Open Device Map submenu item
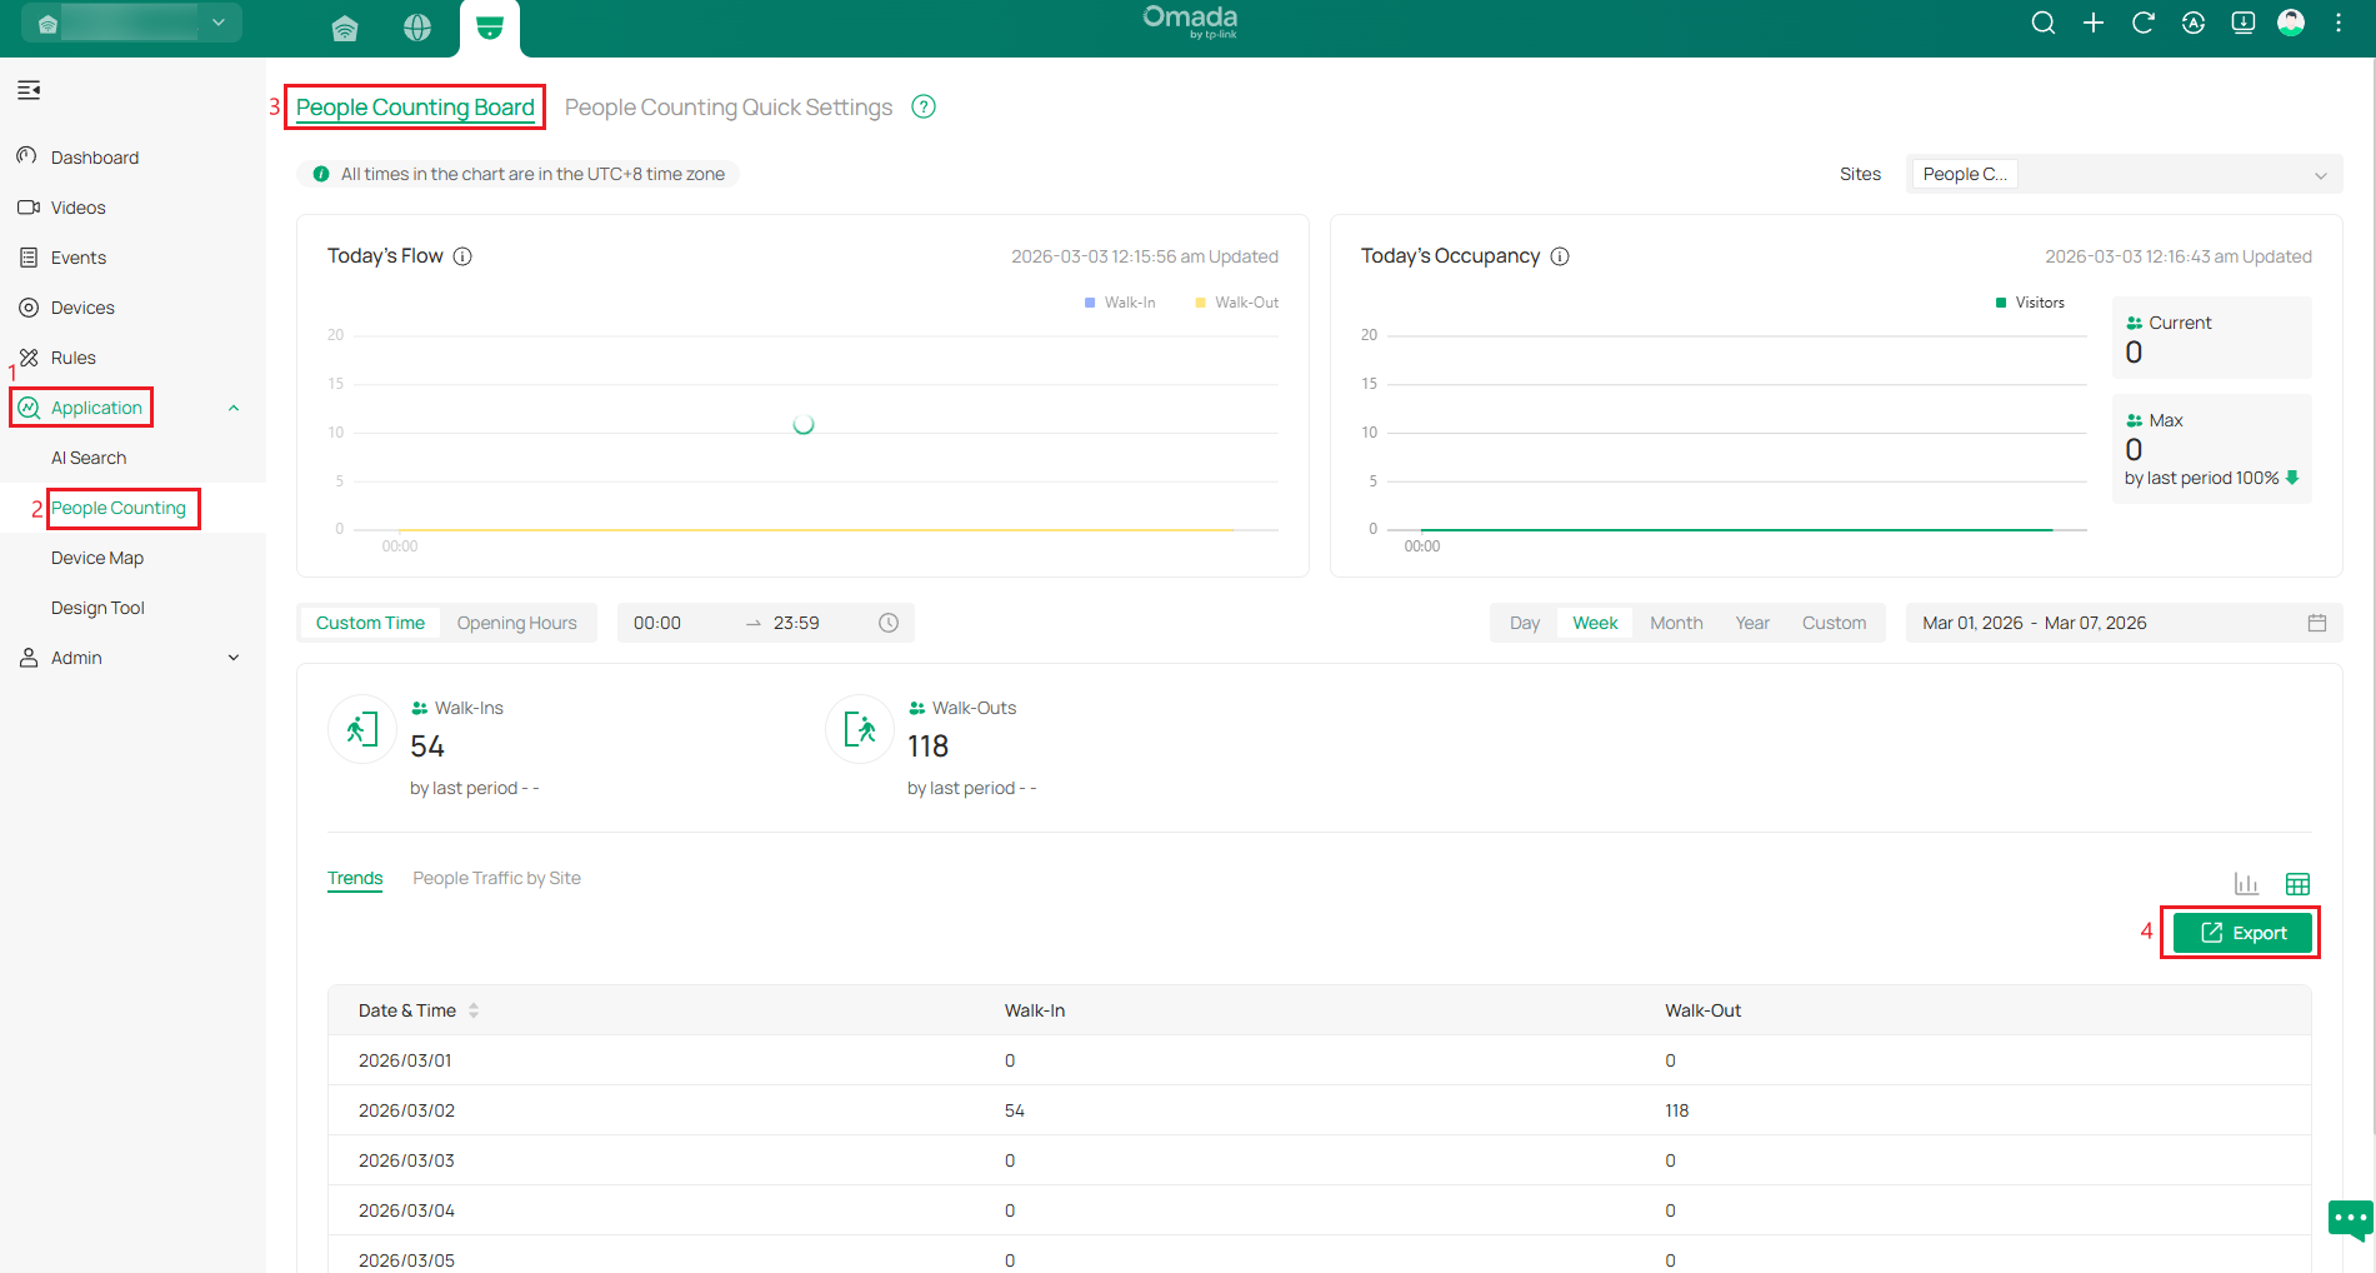Image resolution: width=2376 pixels, height=1273 pixels. [x=97, y=557]
